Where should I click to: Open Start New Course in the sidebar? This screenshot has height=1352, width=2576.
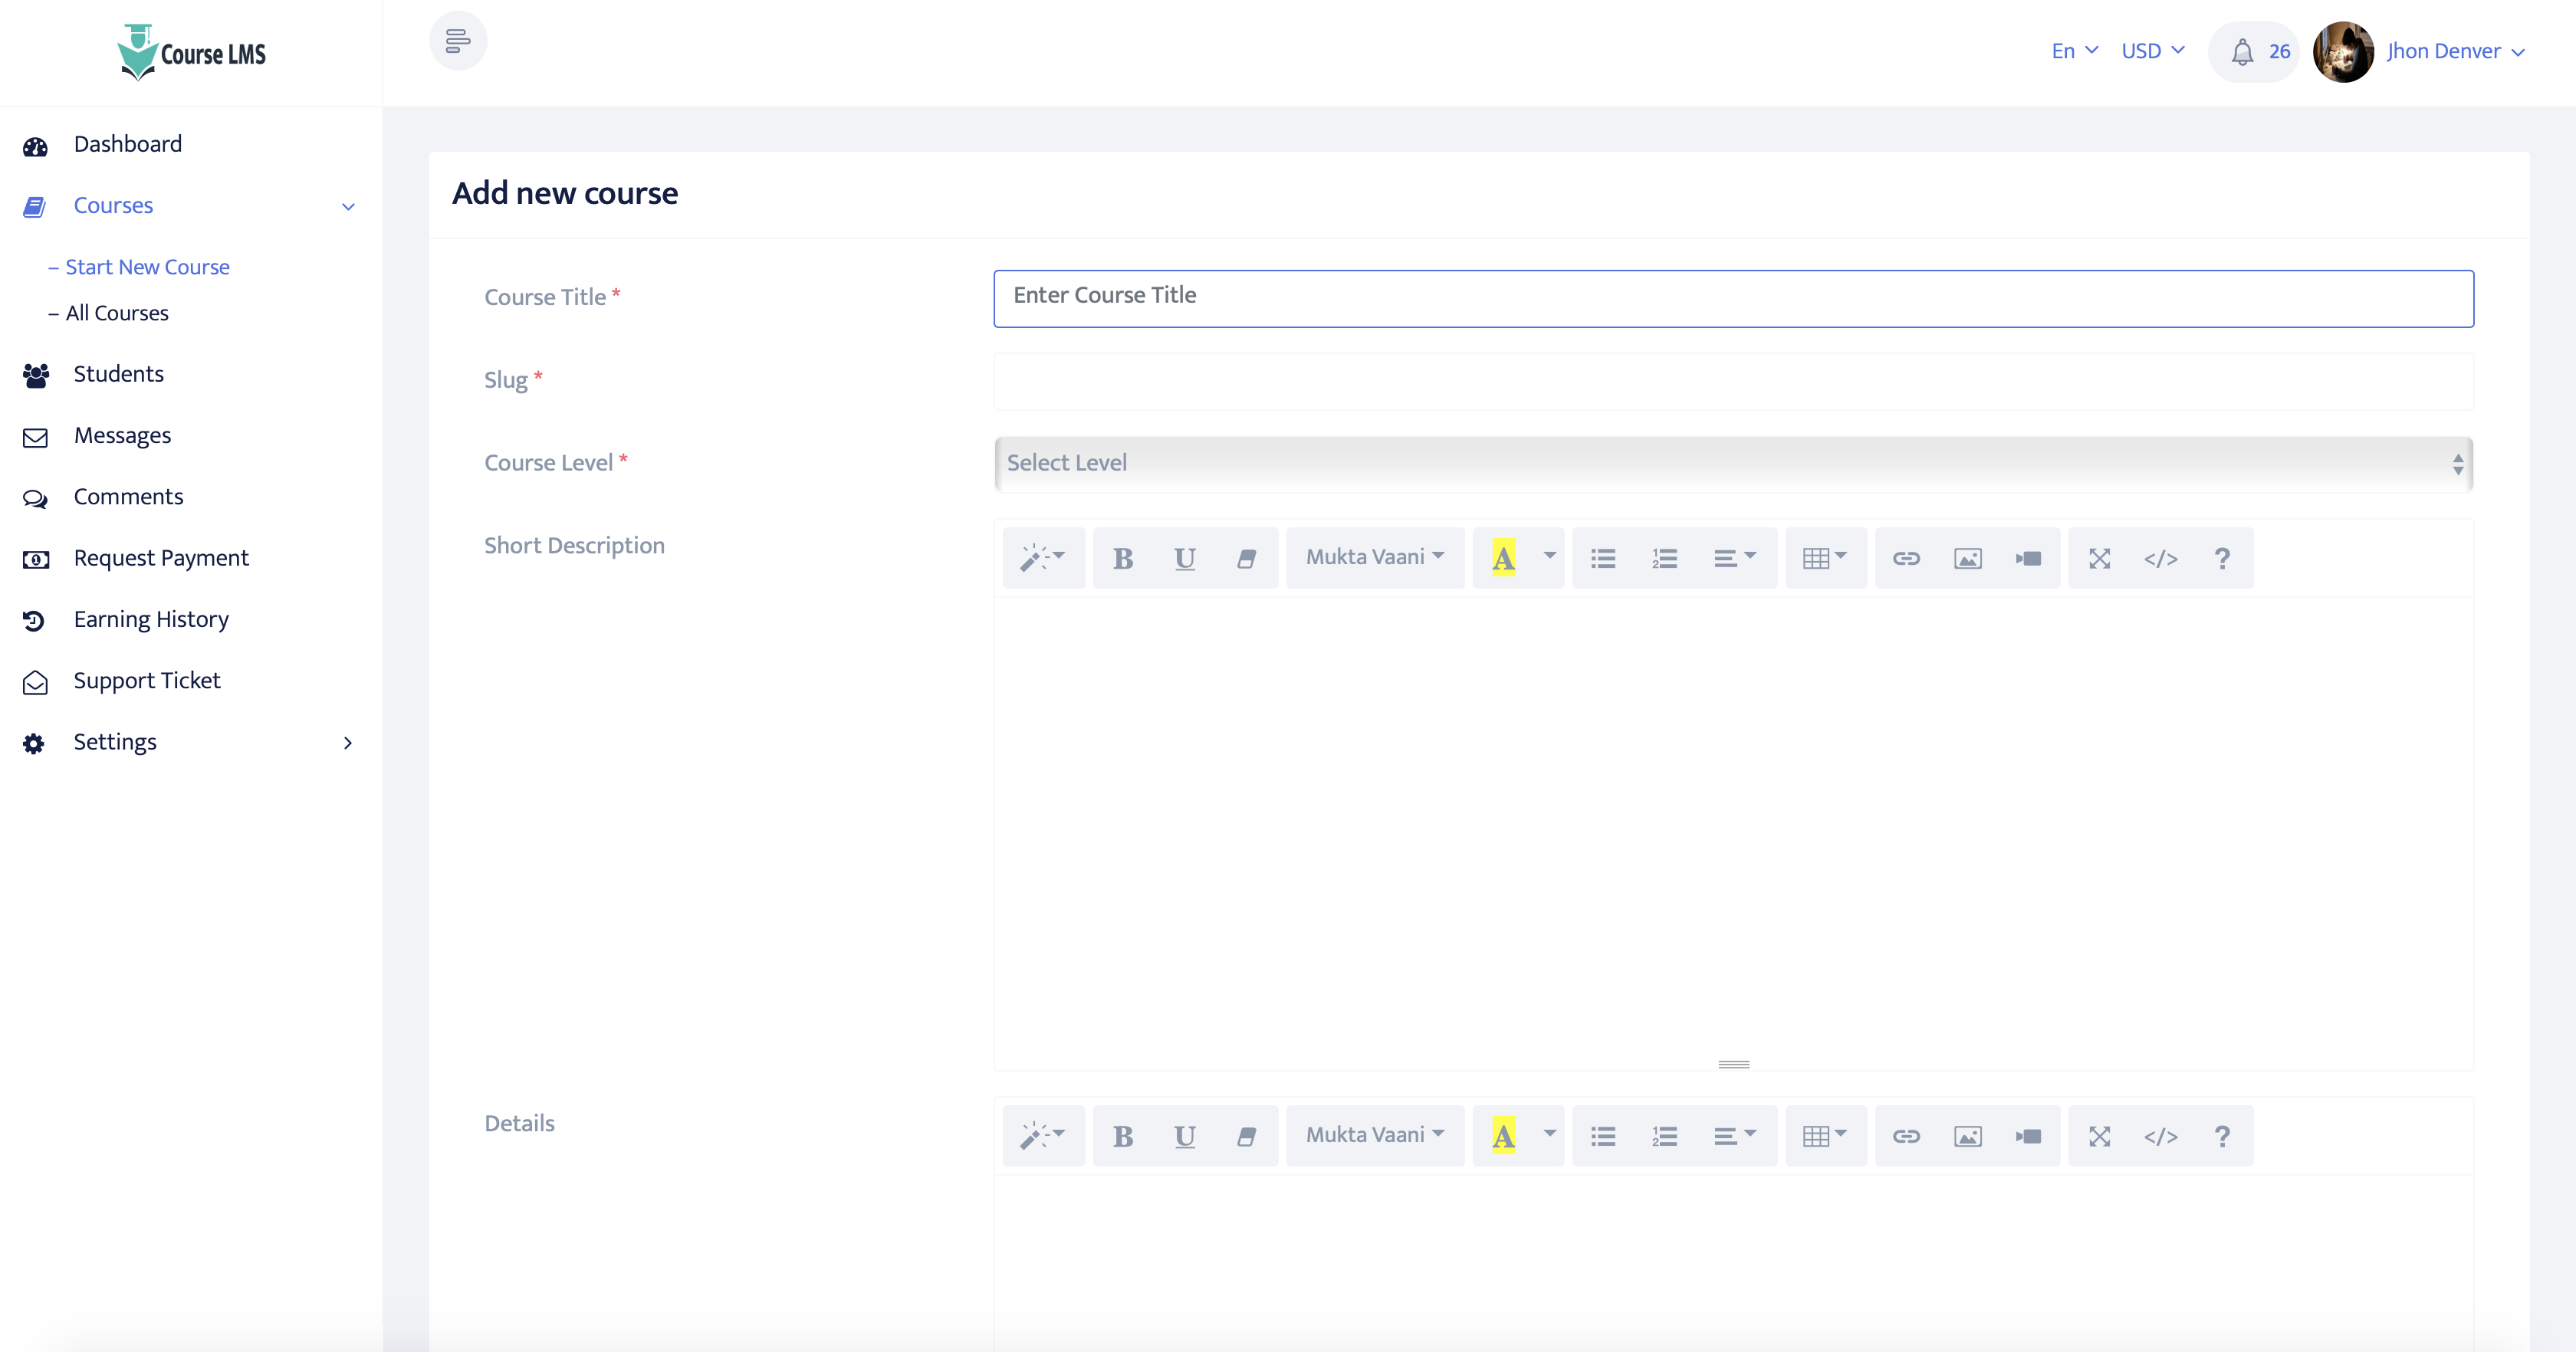click(146, 266)
